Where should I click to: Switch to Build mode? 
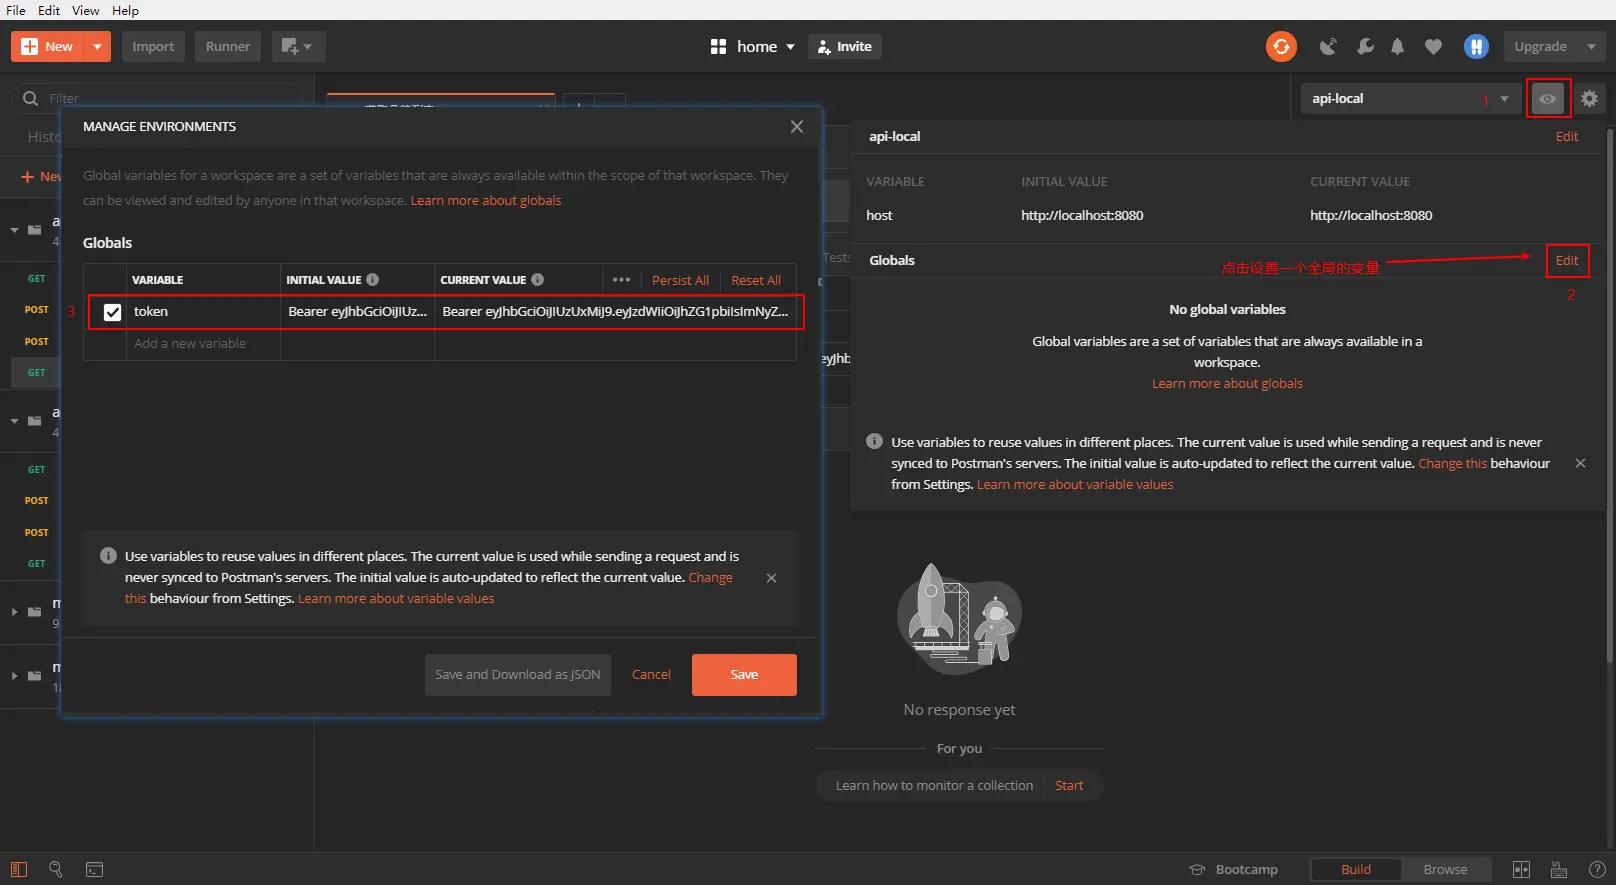[1355, 869]
